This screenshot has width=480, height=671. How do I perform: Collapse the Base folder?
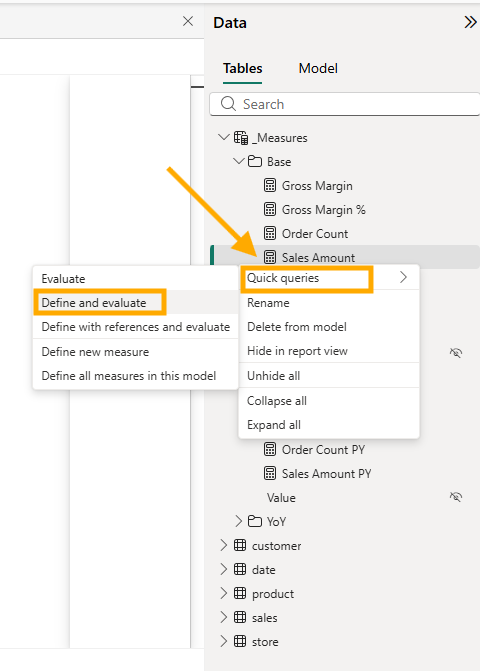click(239, 161)
